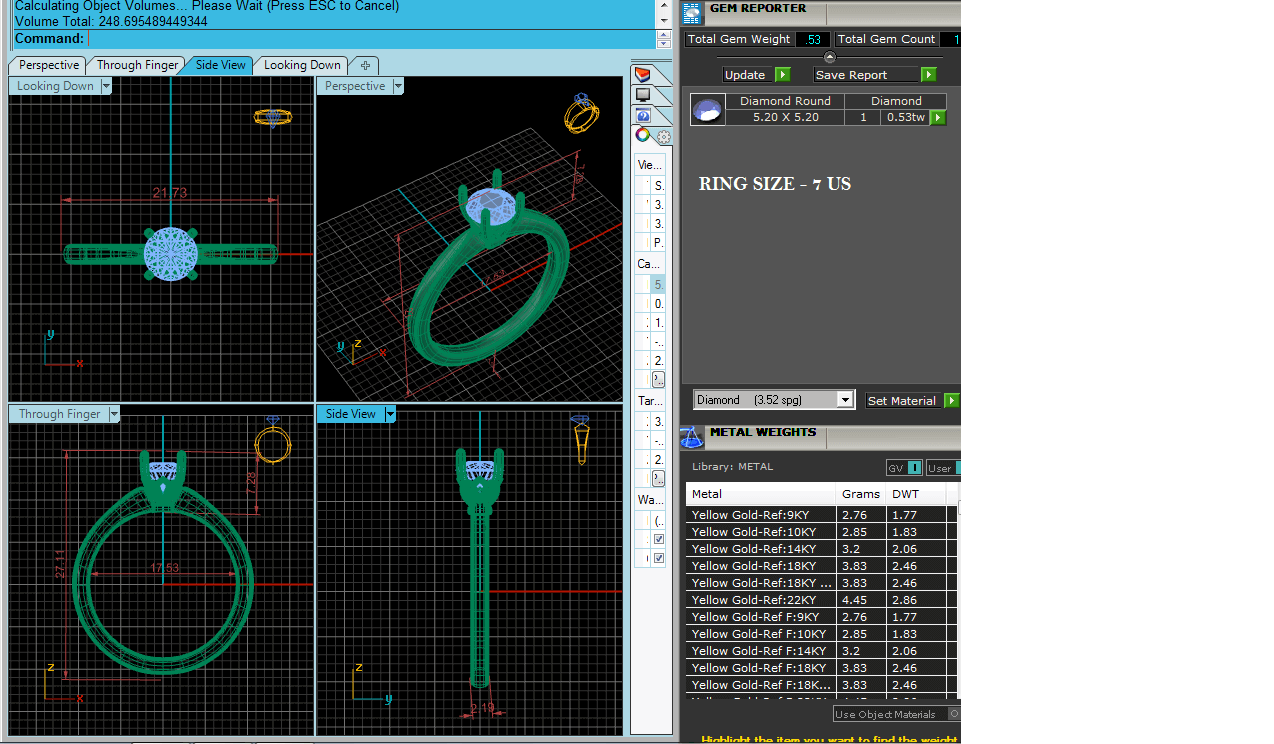Open the Diamond (3.52 spg) material dropdown
1274x744 pixels.
tap(845, 400)
